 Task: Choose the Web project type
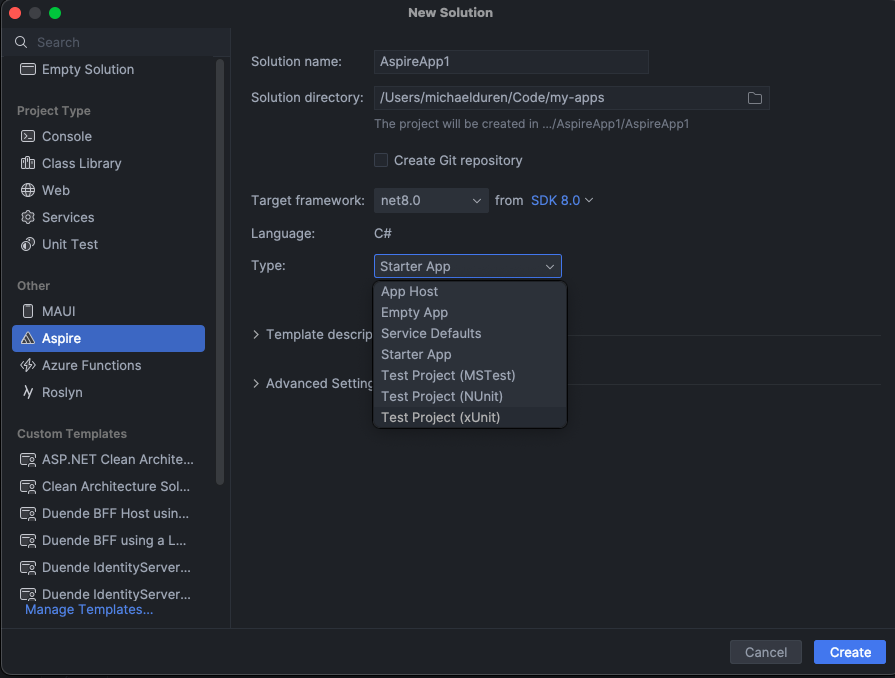(x=62, y=190)
